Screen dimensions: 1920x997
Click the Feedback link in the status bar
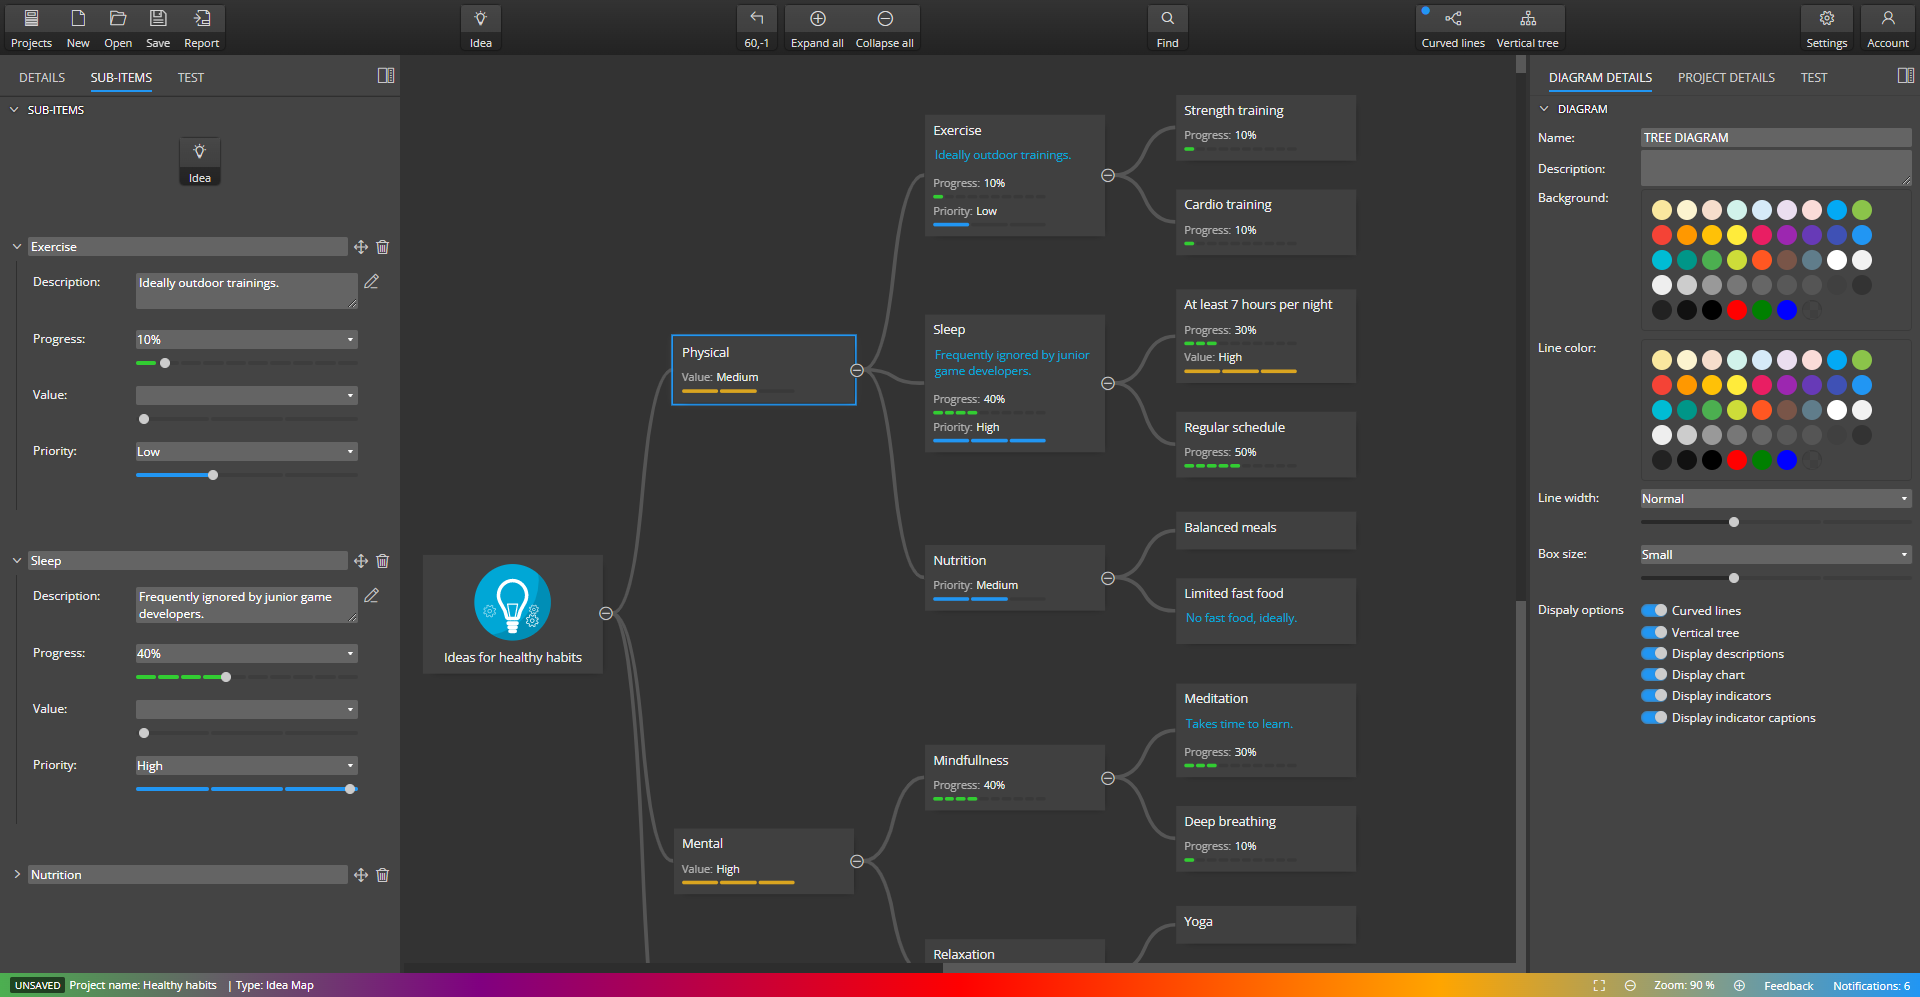pos(1787,985)
